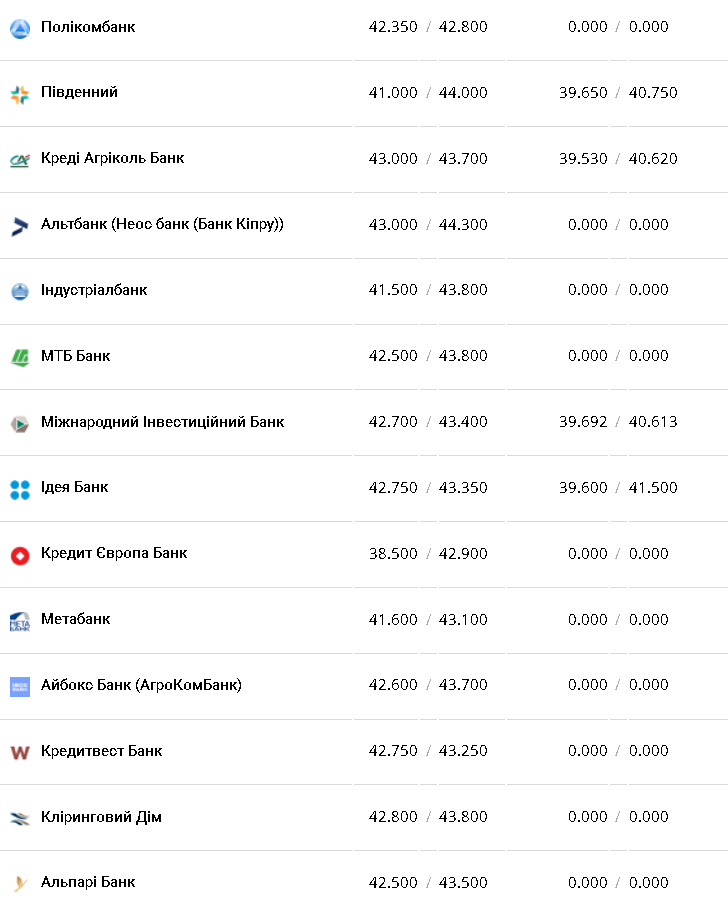Viewport: 728px width, 910px height.
Task: Select Ідея Банк rate 39.600 / 41.500
Action: [x=618, y=488]
